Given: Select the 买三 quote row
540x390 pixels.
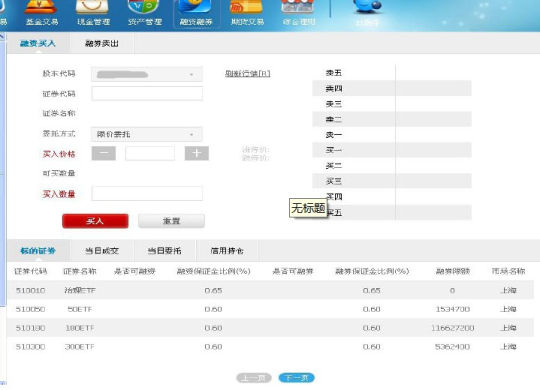Looking at the screenshot, I should tap(392, 181).
